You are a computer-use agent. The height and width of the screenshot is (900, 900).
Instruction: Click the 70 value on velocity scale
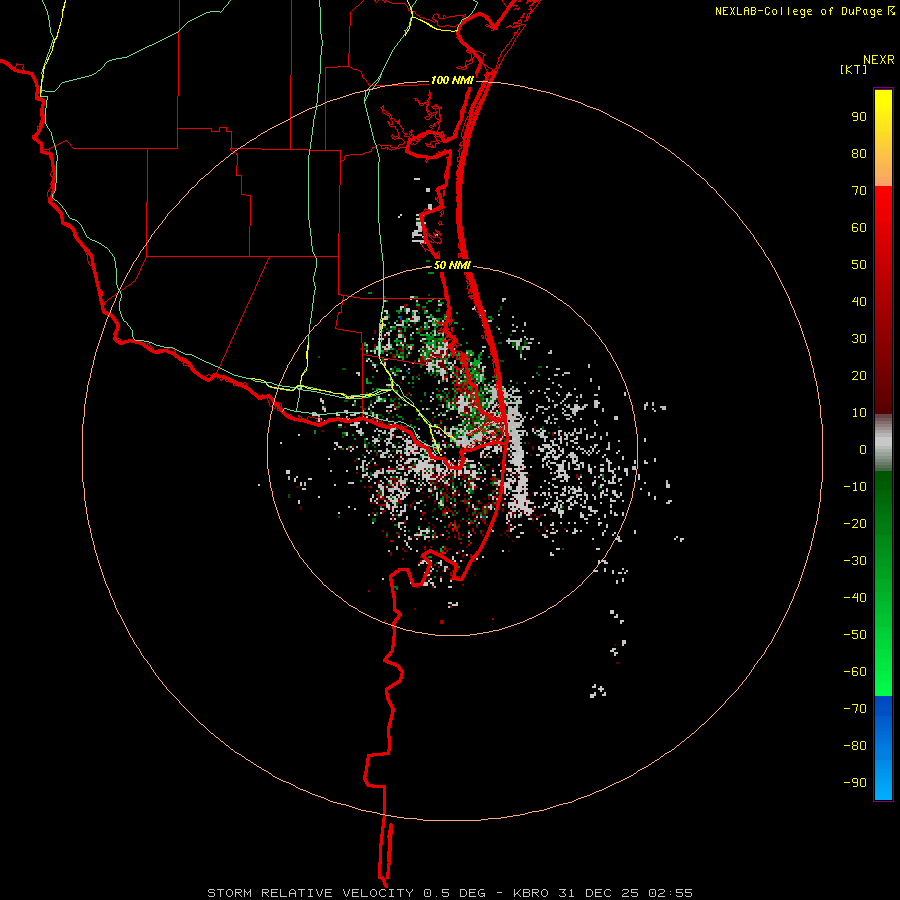click(x=859, y=191)
